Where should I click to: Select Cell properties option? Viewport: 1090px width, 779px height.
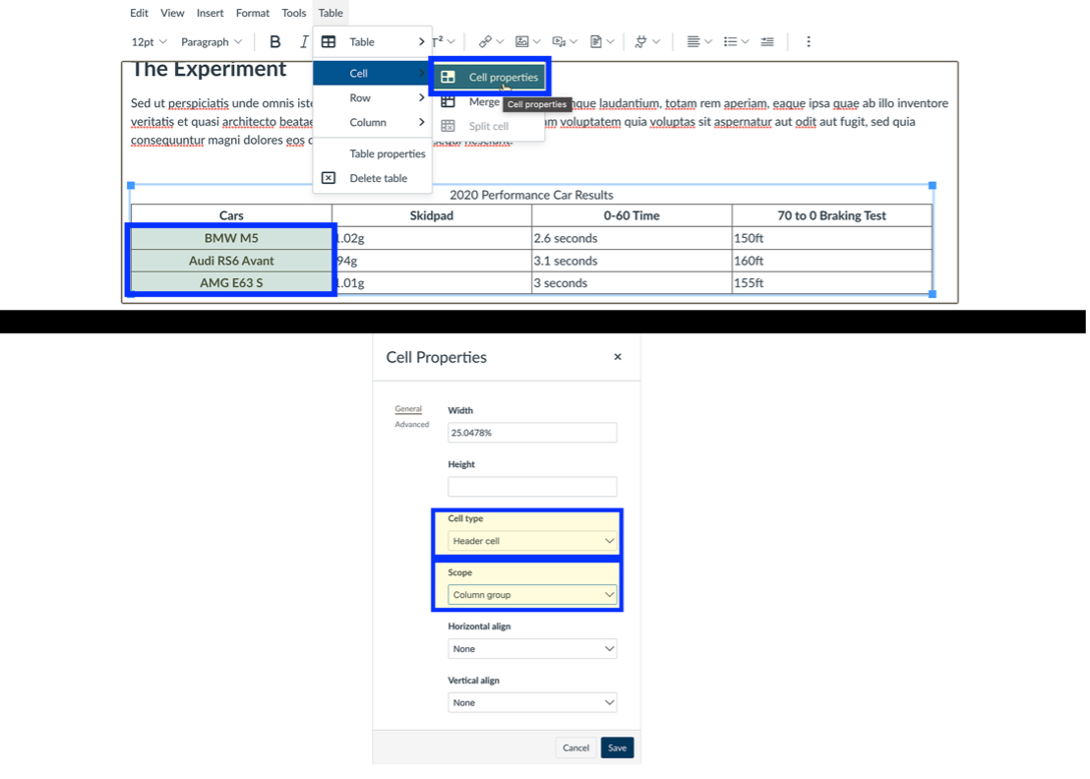tap(489, 77)
